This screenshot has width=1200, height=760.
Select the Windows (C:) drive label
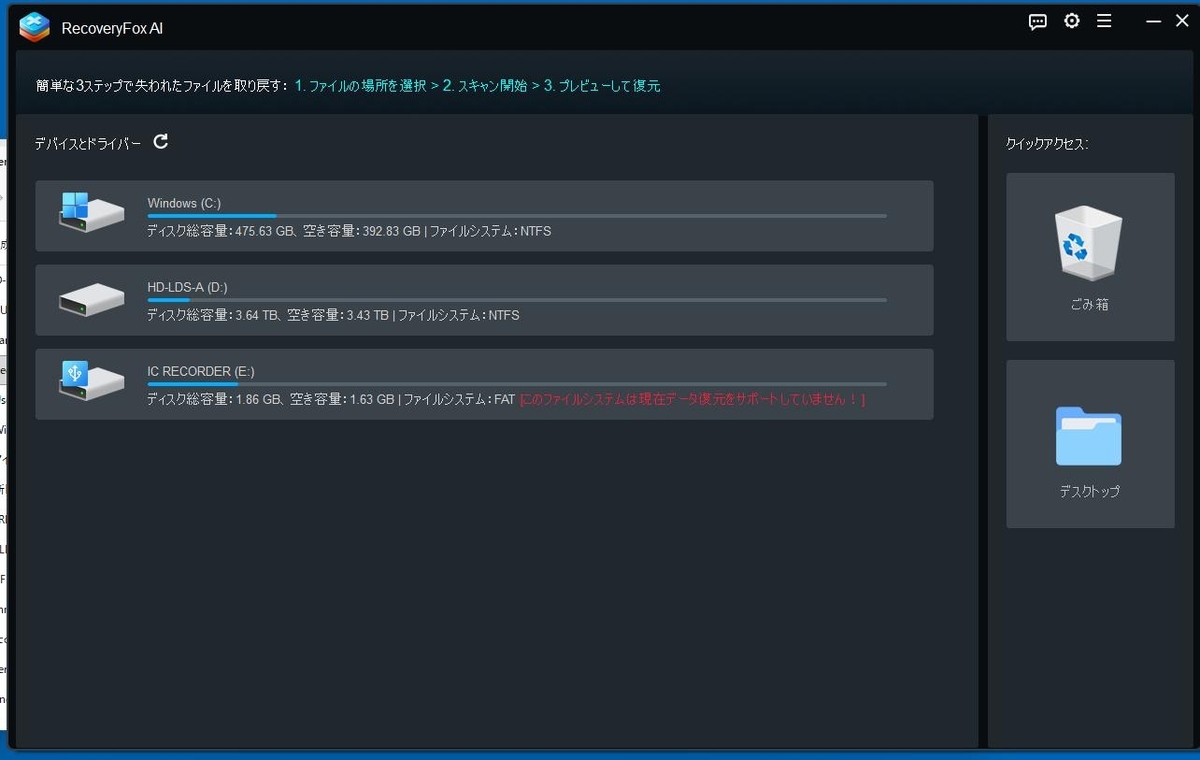184,203
